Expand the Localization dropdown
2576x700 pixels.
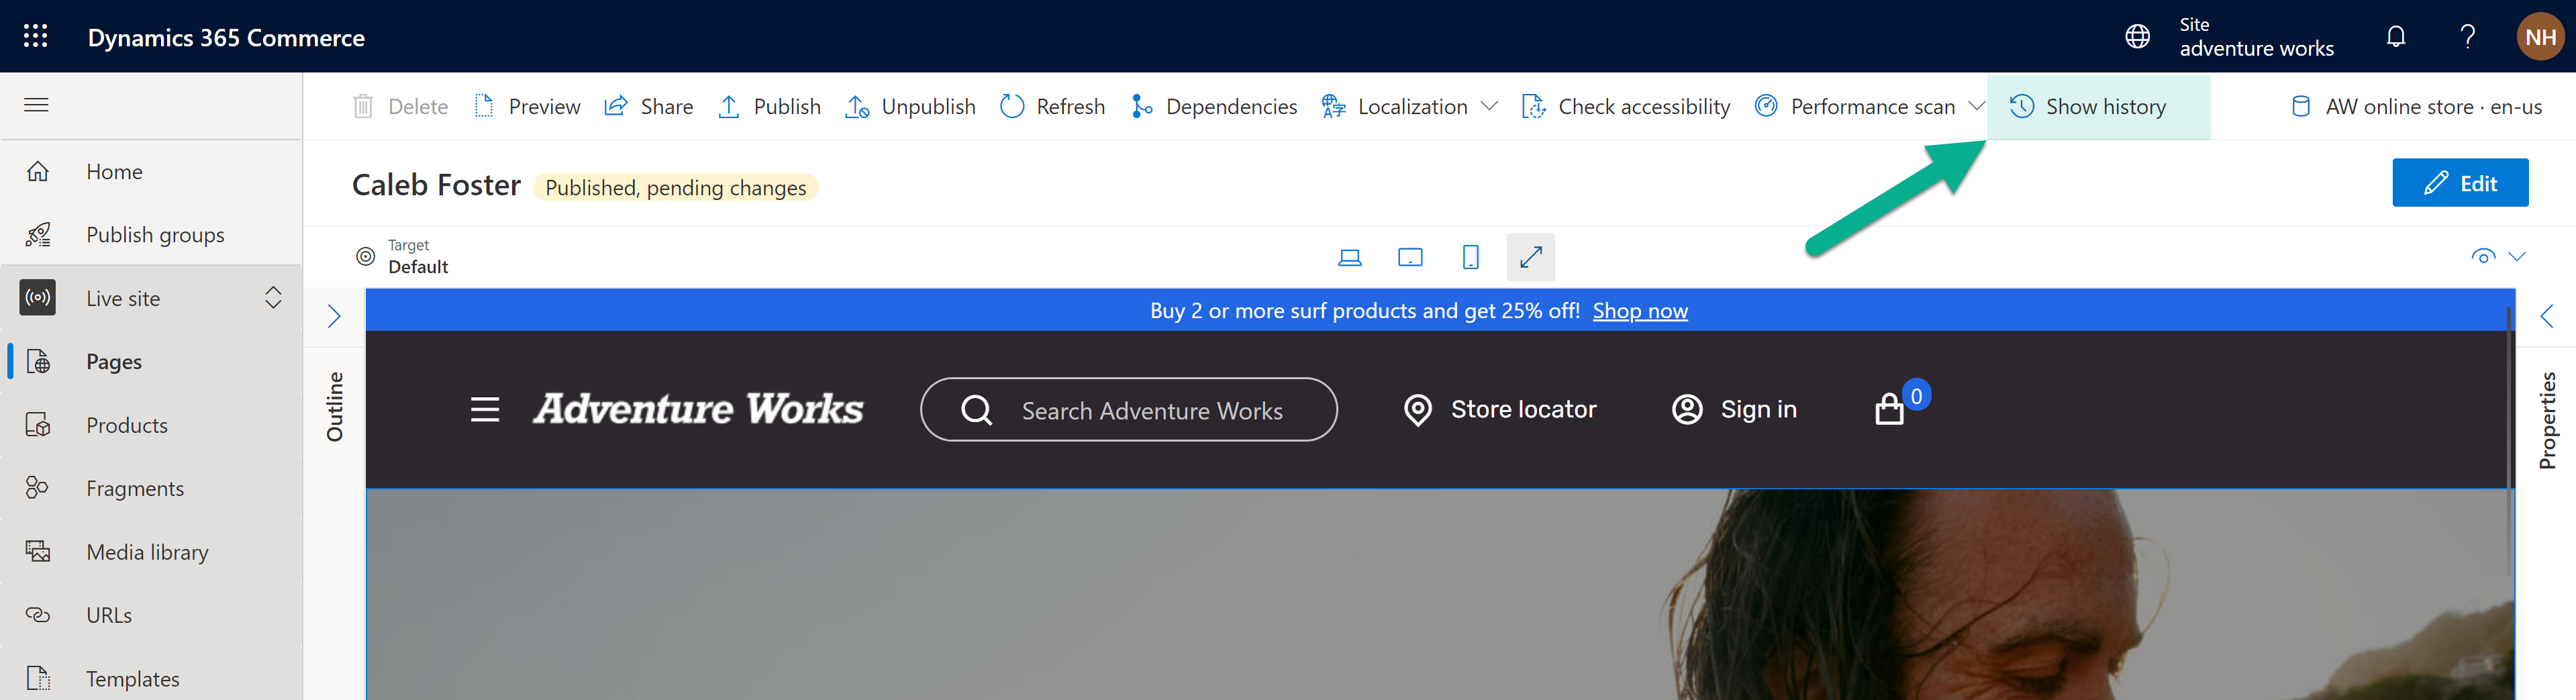(1490, 106)
